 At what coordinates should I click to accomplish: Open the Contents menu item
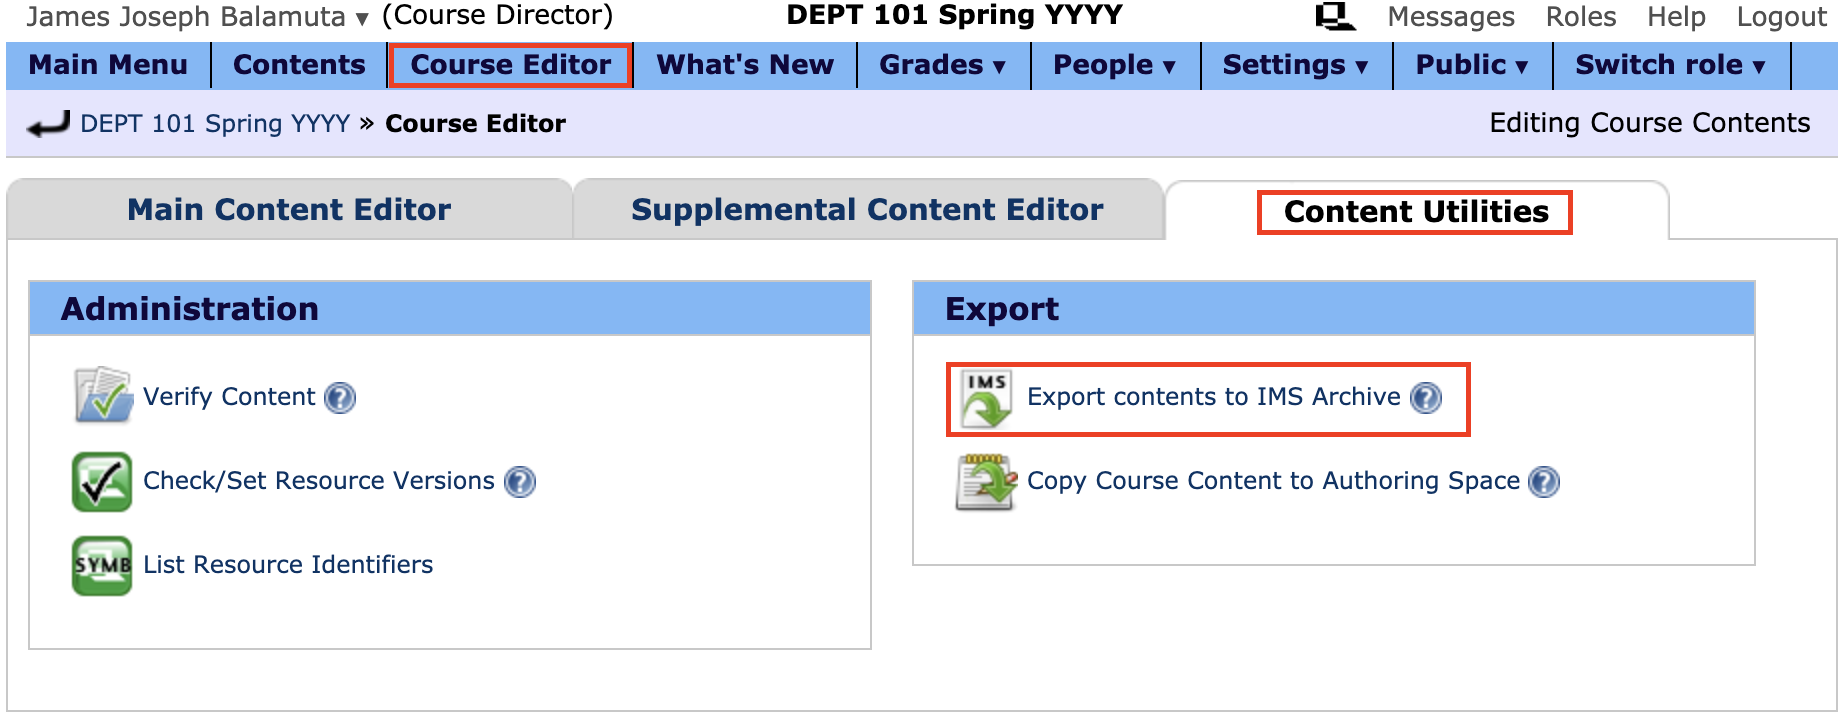coord(299,65)
